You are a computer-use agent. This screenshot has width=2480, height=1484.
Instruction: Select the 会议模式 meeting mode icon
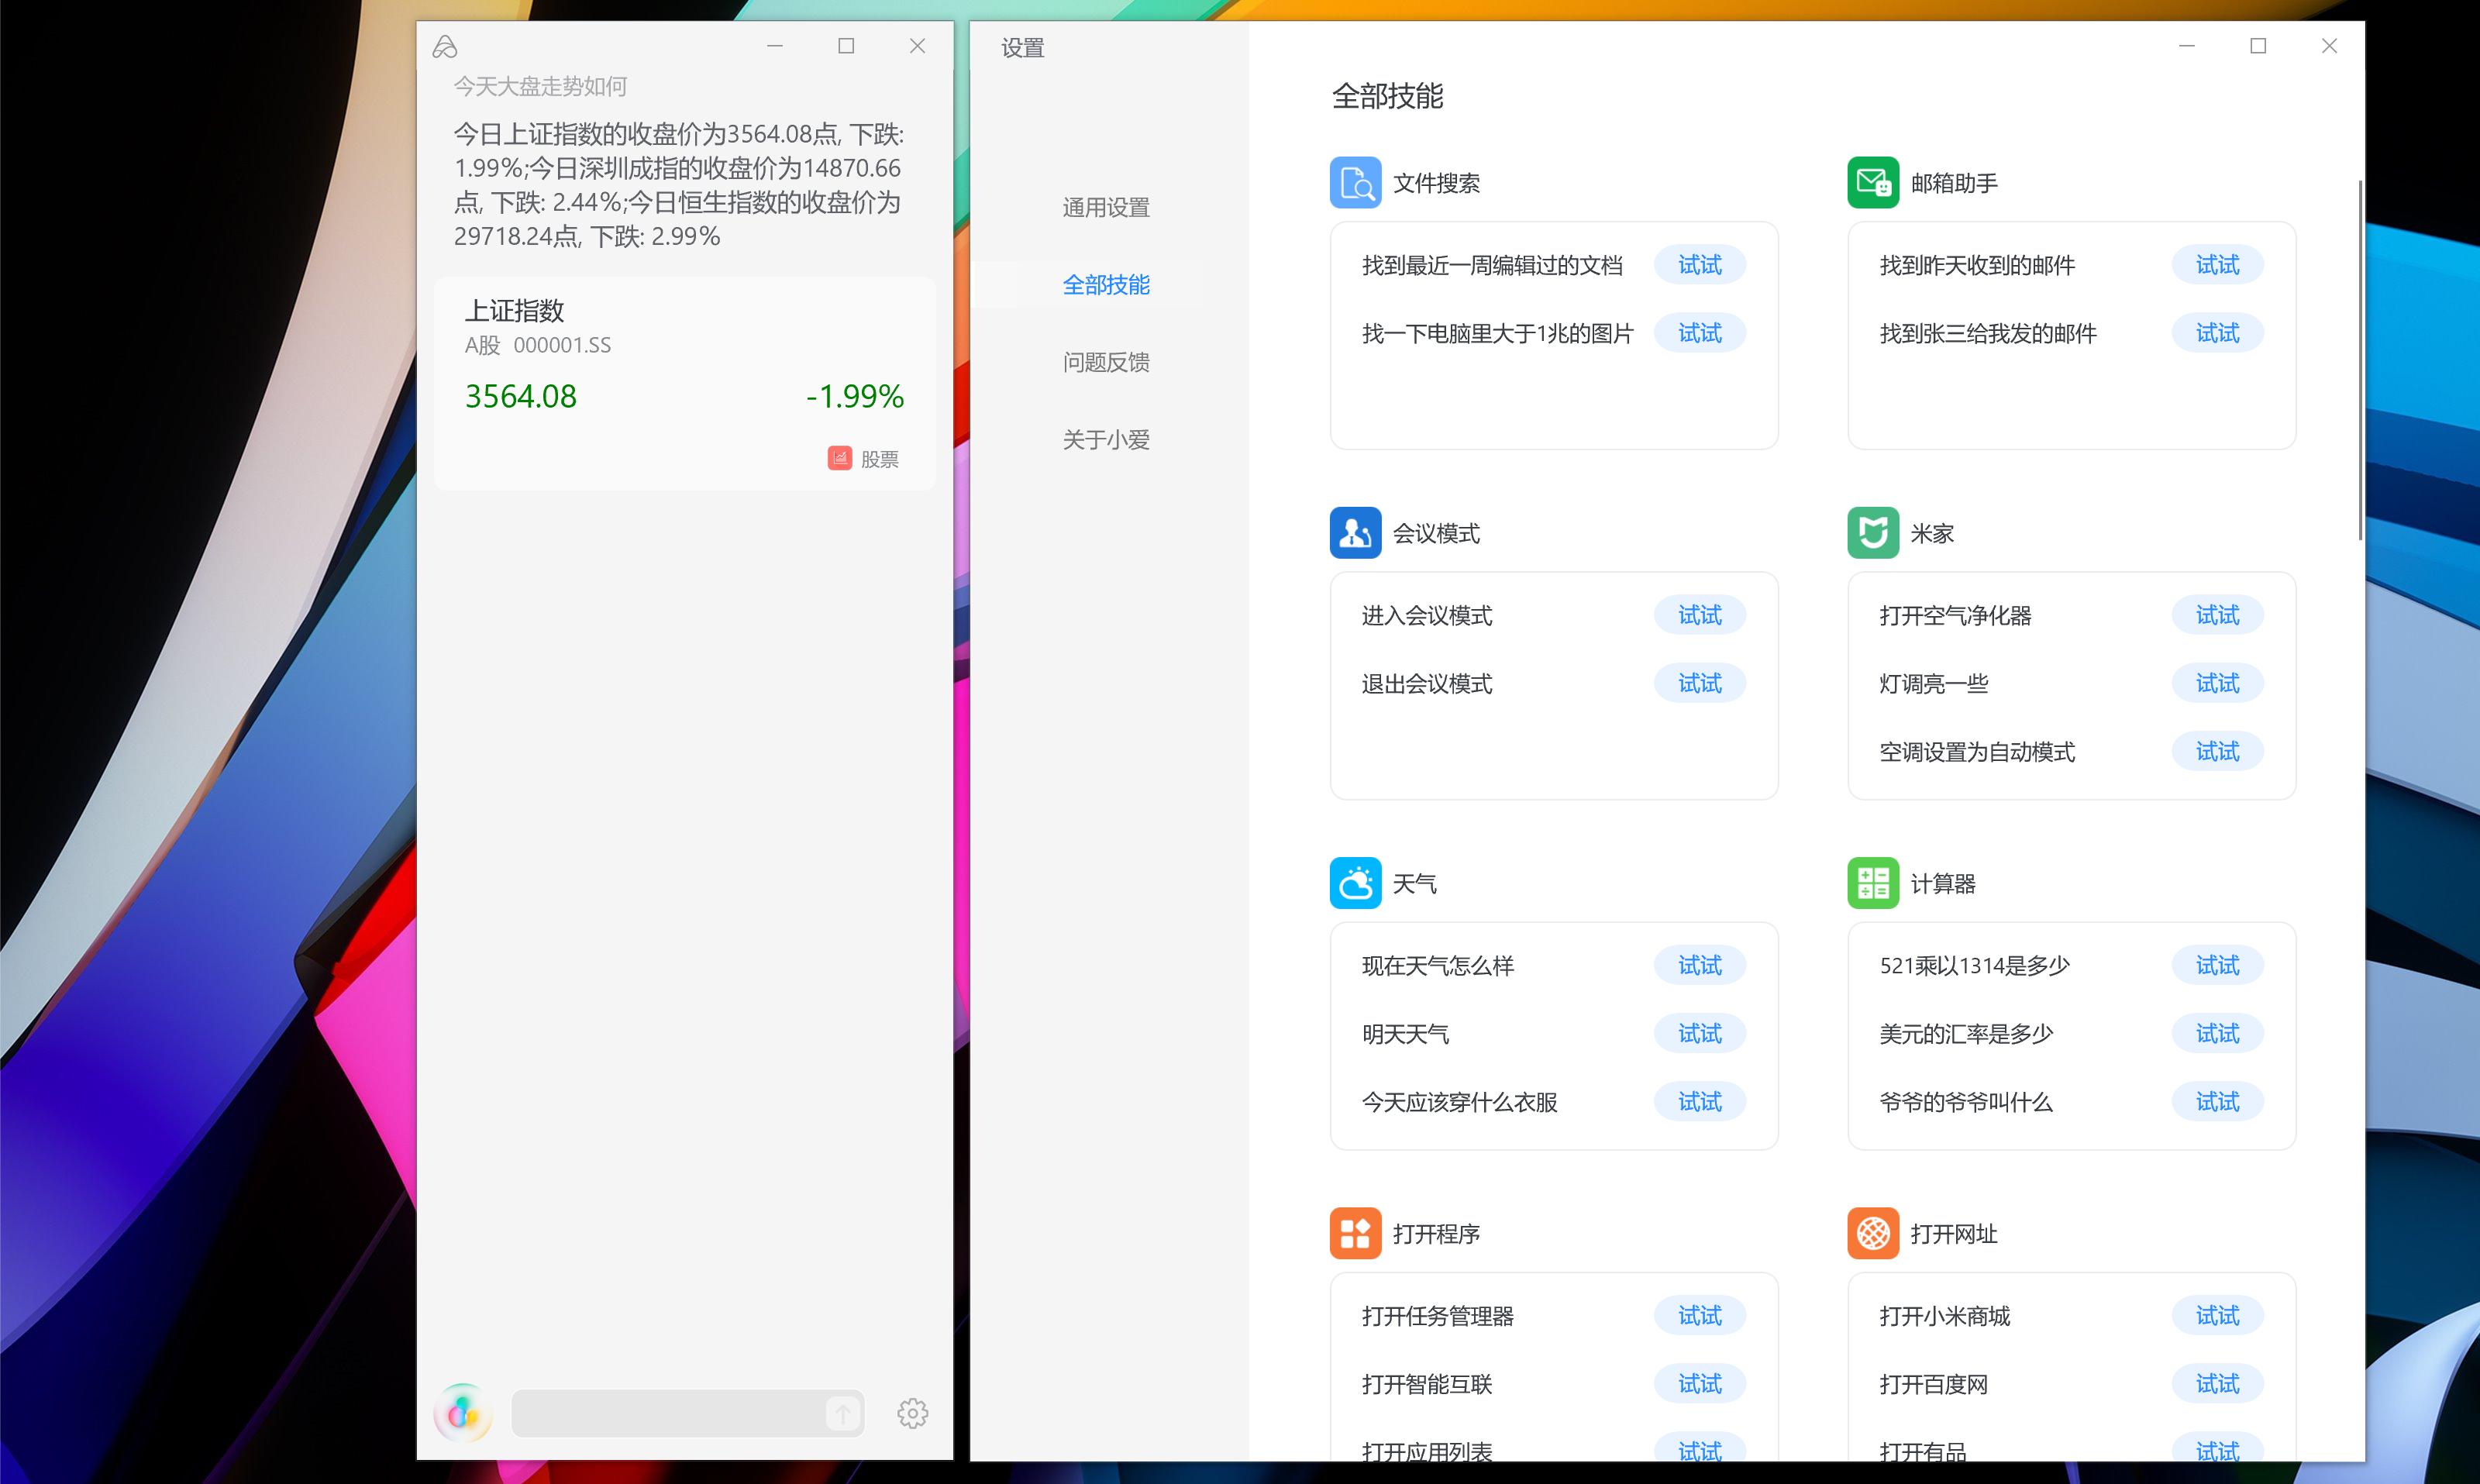point(1355,532)
